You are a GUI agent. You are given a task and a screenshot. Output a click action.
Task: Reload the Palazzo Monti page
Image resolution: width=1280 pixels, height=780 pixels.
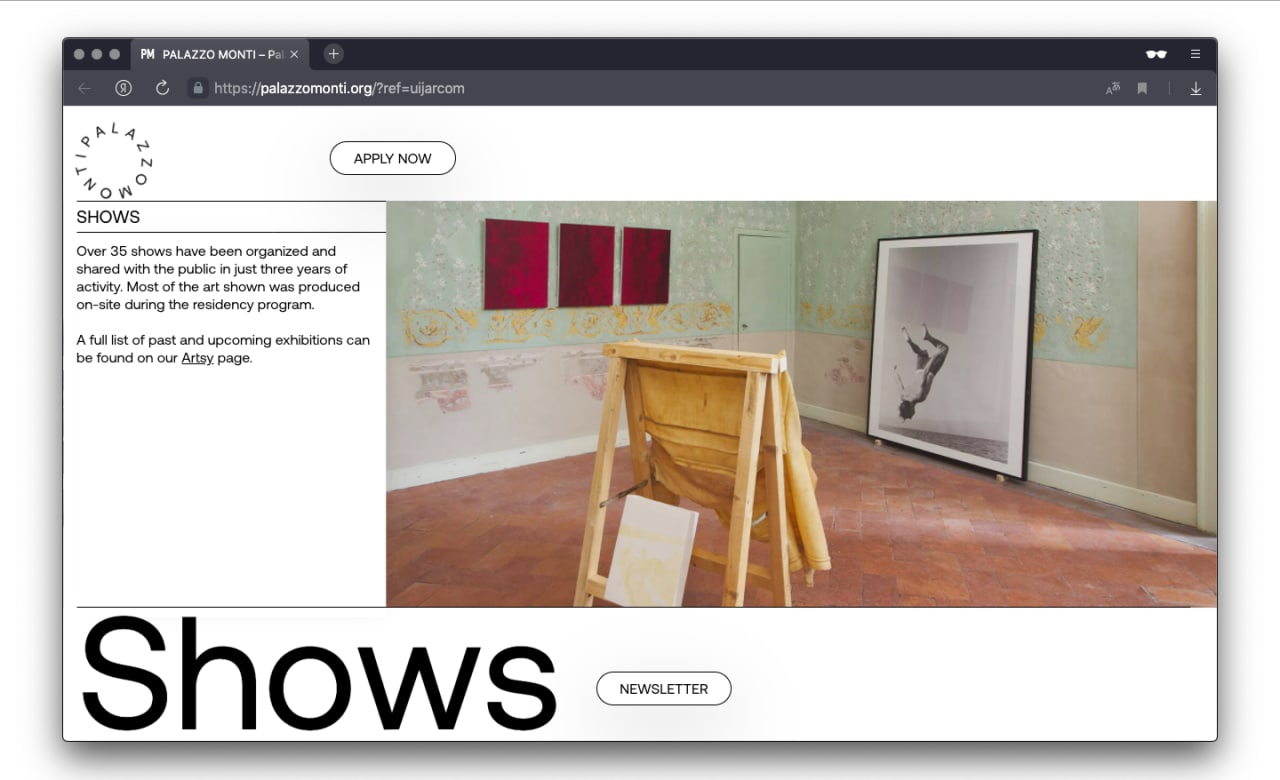(162, 88)
